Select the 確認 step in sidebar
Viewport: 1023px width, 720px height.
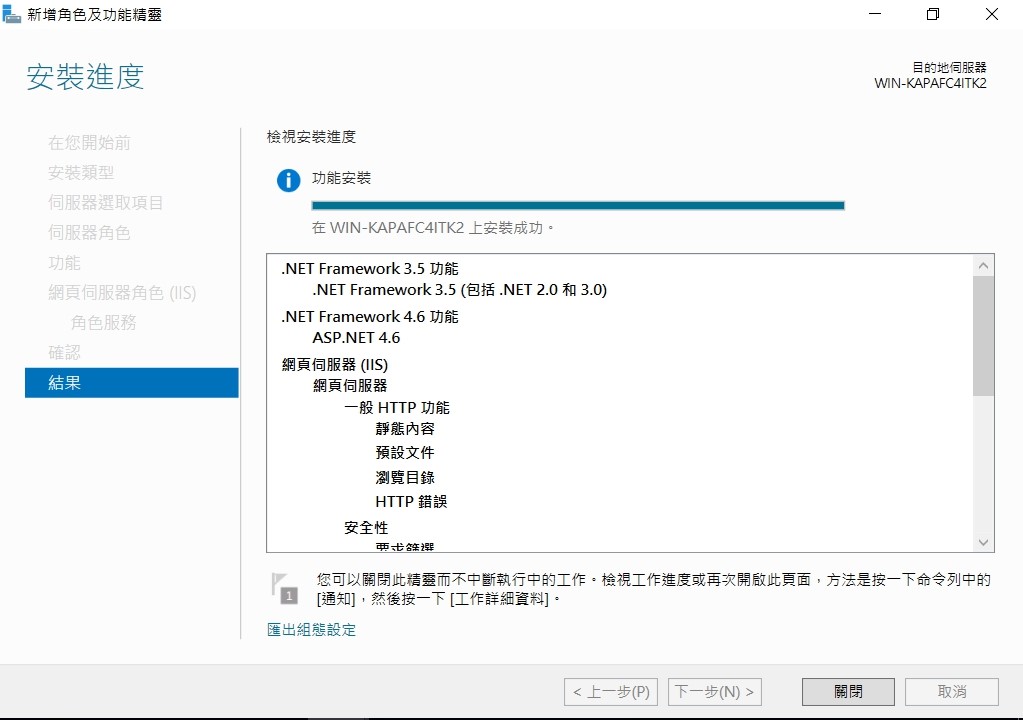click(x=65, y=353)
